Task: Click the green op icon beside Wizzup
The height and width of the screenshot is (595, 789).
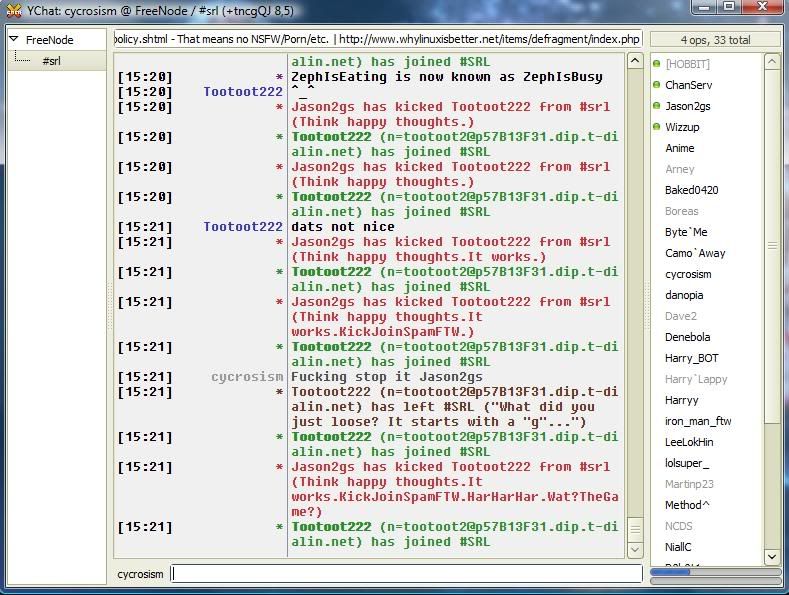Action: click(656, 127)
